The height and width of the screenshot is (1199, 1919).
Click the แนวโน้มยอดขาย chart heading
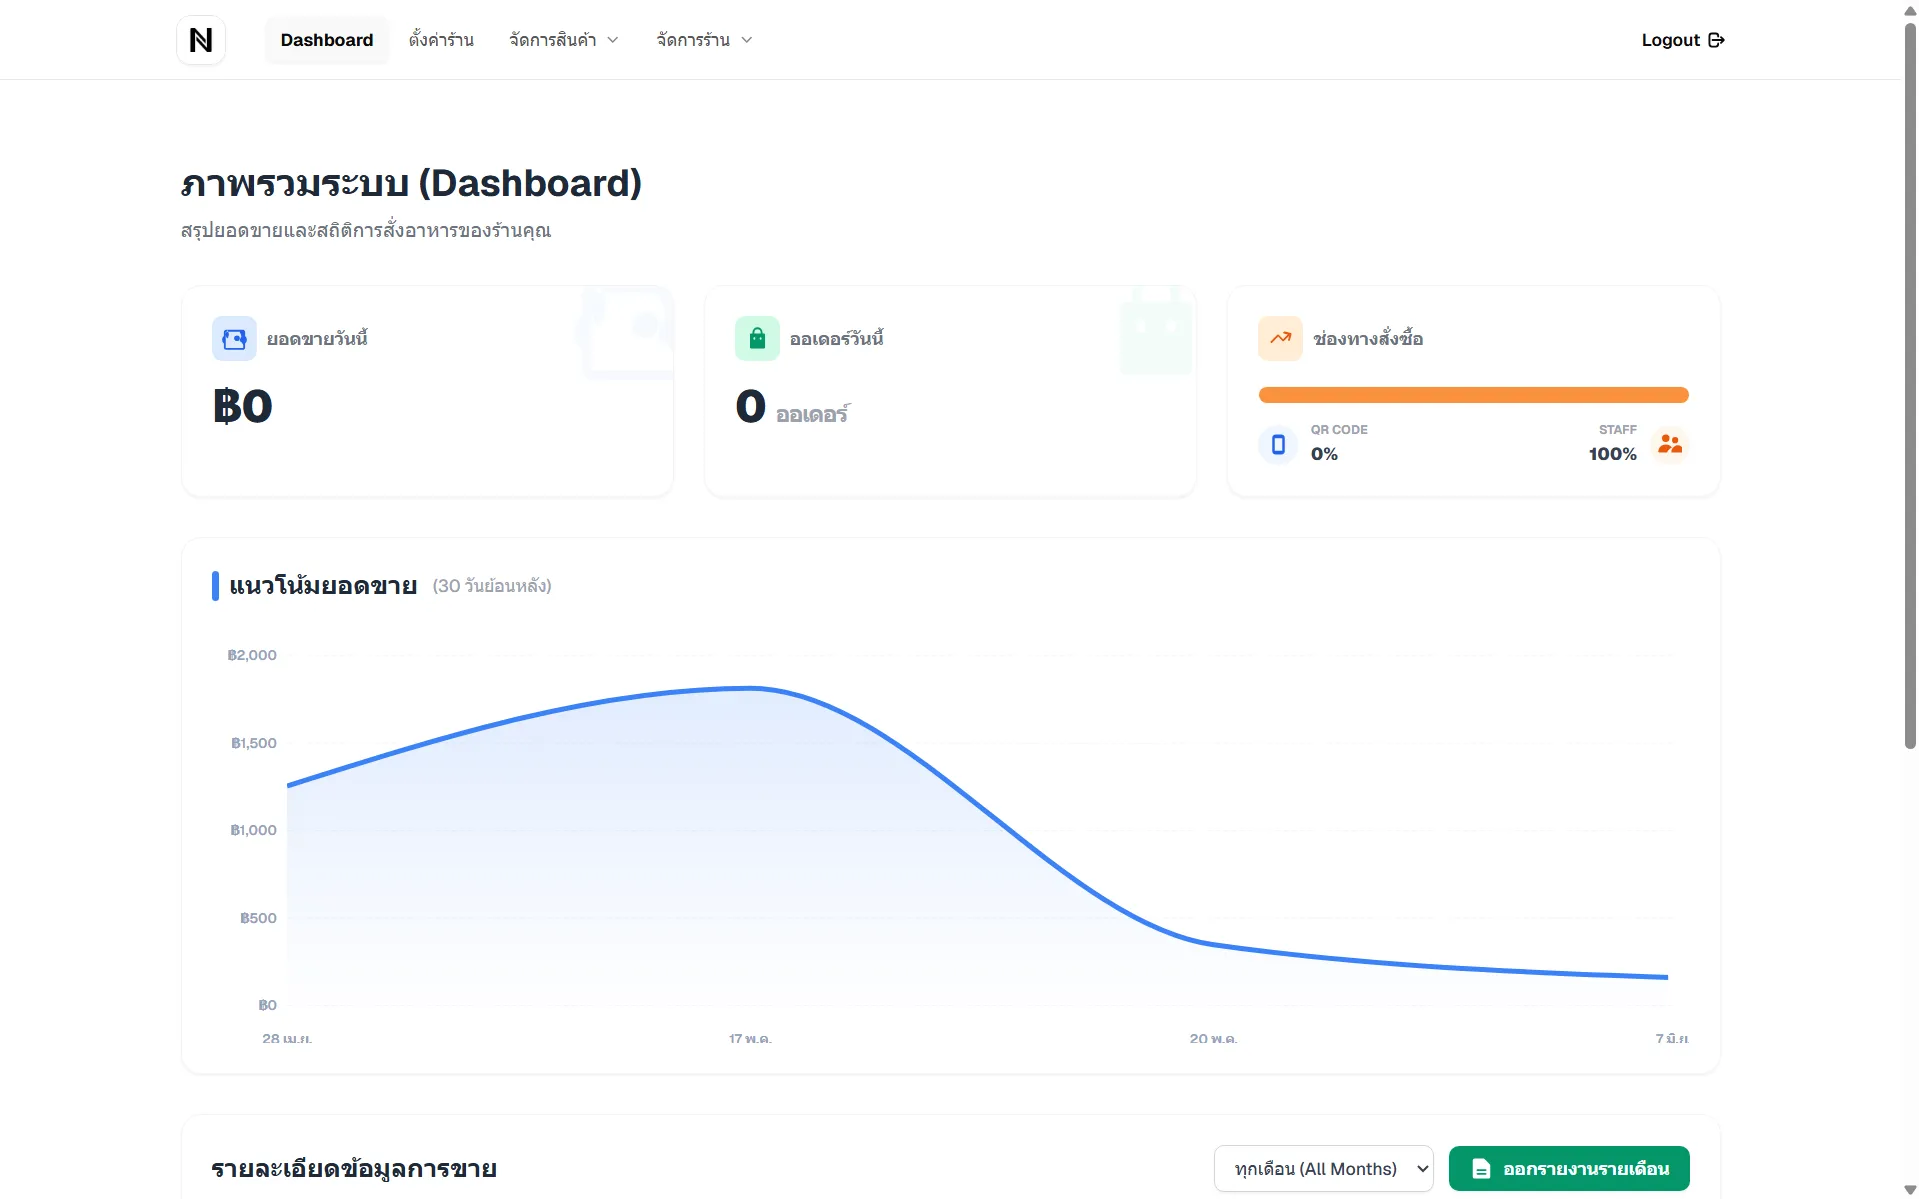(x=323, y=586)
